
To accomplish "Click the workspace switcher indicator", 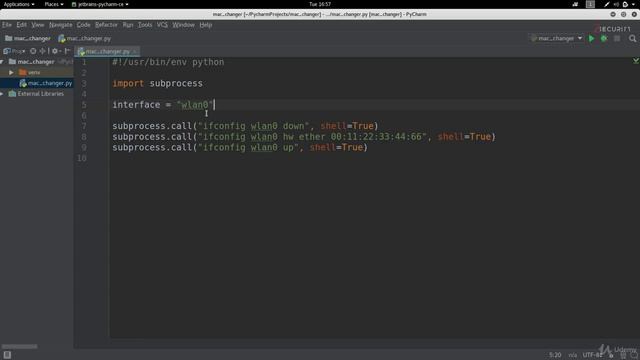I will tap(590, 4).
